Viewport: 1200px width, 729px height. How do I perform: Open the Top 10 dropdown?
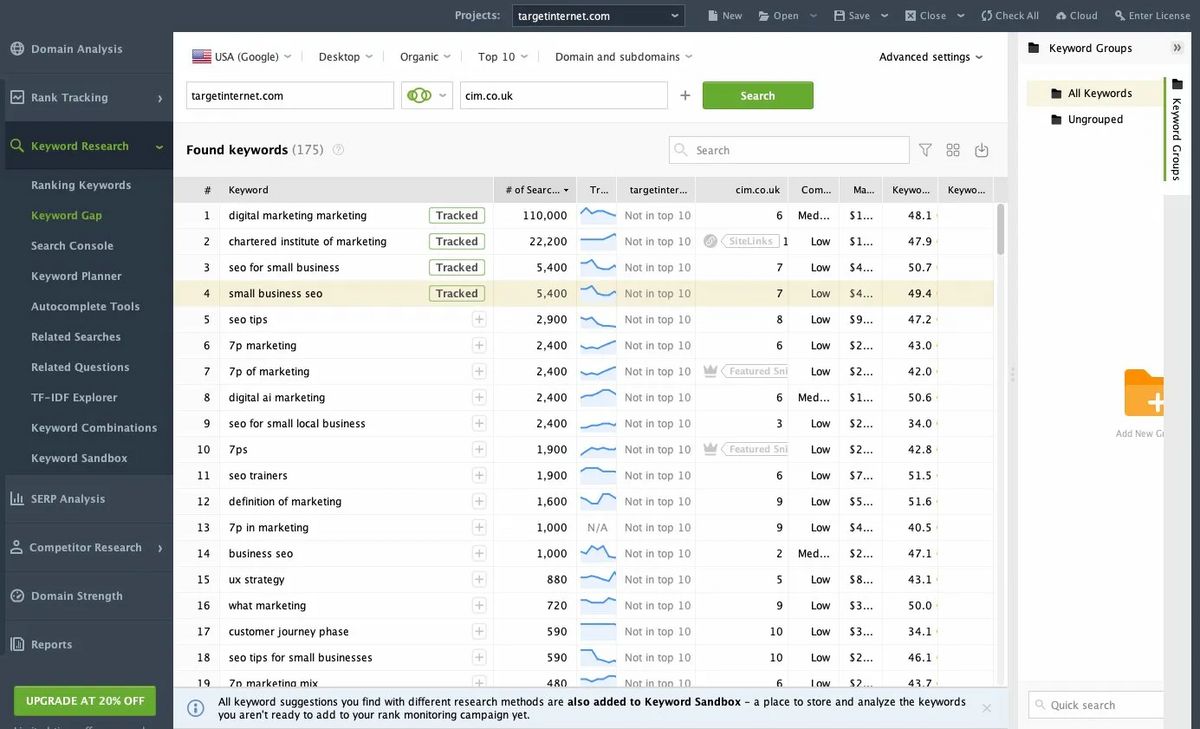point(503,57)
